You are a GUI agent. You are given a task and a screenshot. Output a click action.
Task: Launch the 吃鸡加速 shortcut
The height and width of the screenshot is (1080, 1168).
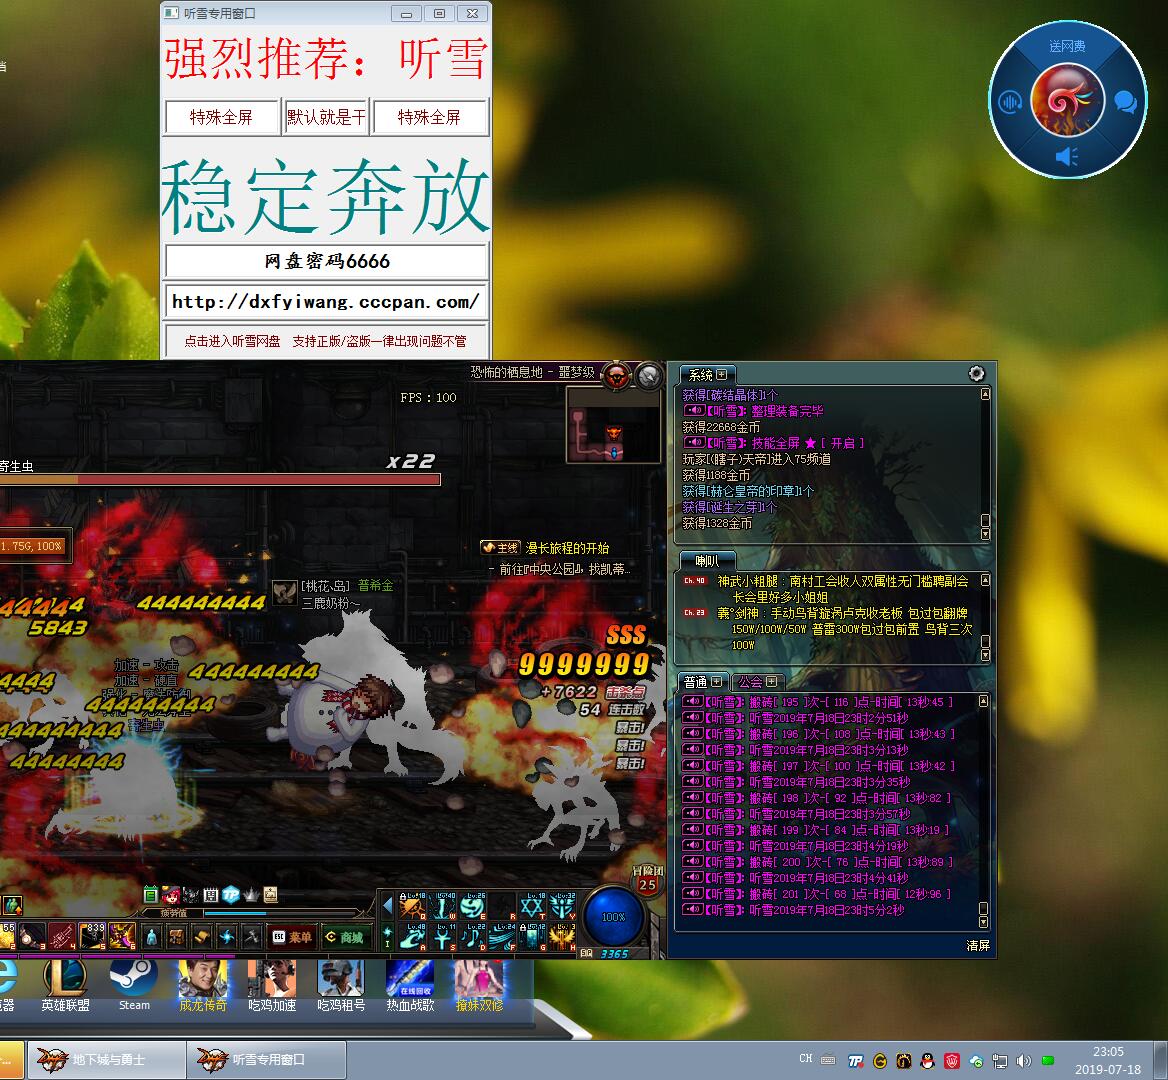272,985
